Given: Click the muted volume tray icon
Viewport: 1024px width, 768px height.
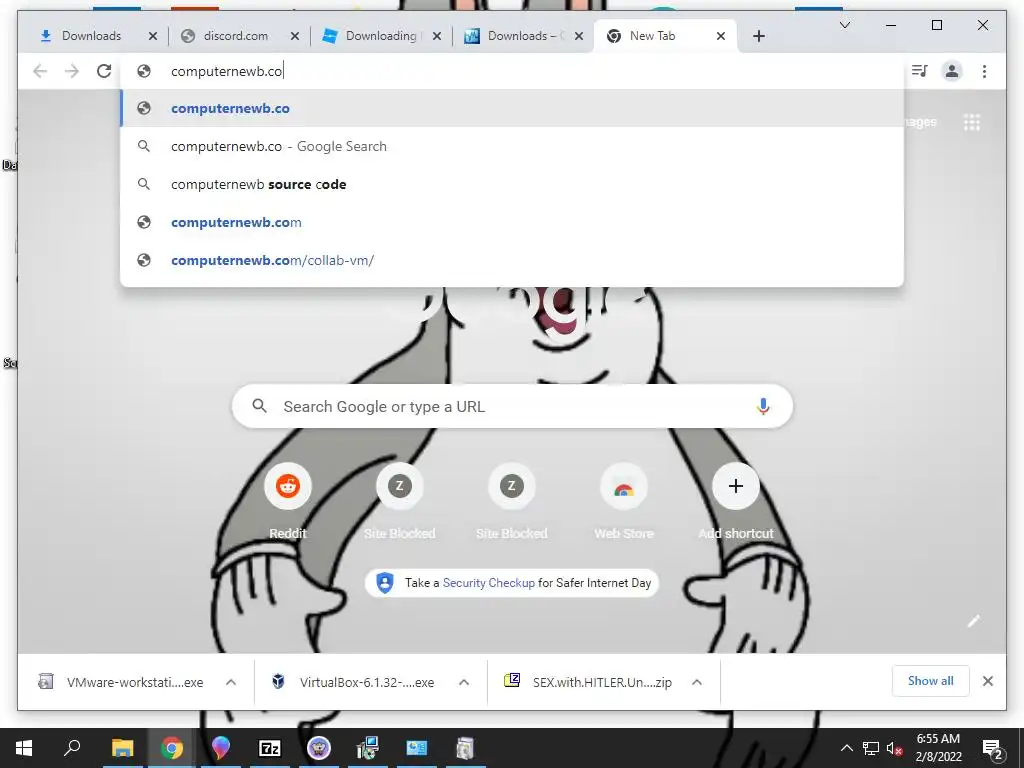Looking at the screenshot, I should [x=895, y=748].
